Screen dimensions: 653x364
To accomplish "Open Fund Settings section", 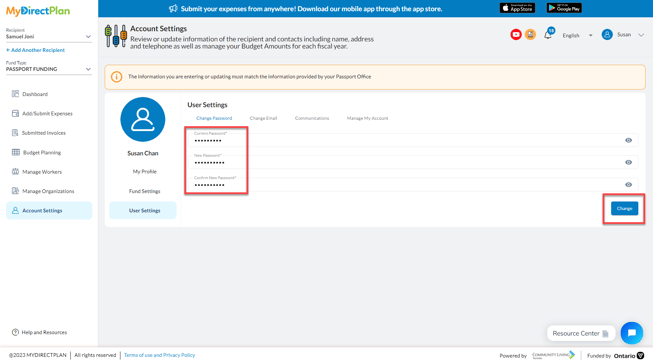I will pyautogui.click(x=145, y=191).
